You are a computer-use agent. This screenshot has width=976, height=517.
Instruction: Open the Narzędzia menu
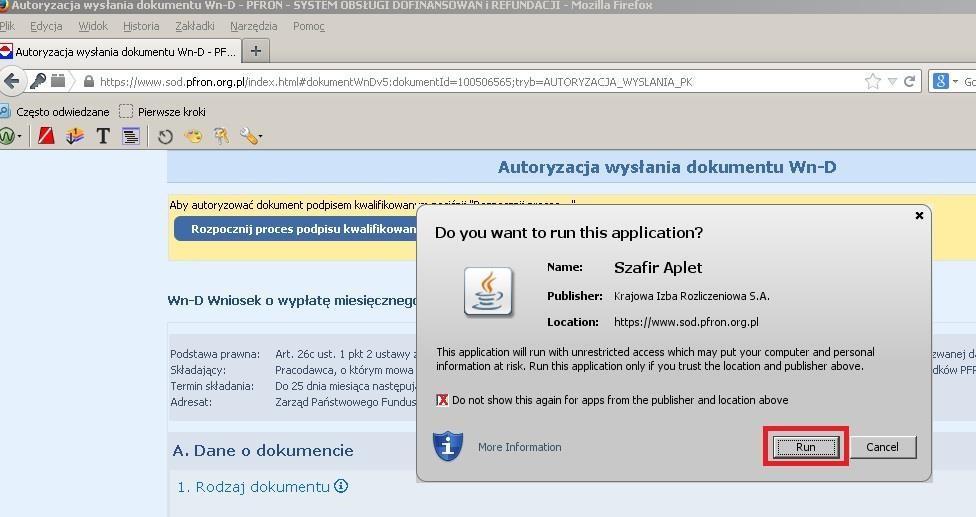click(x=253, y=26)
